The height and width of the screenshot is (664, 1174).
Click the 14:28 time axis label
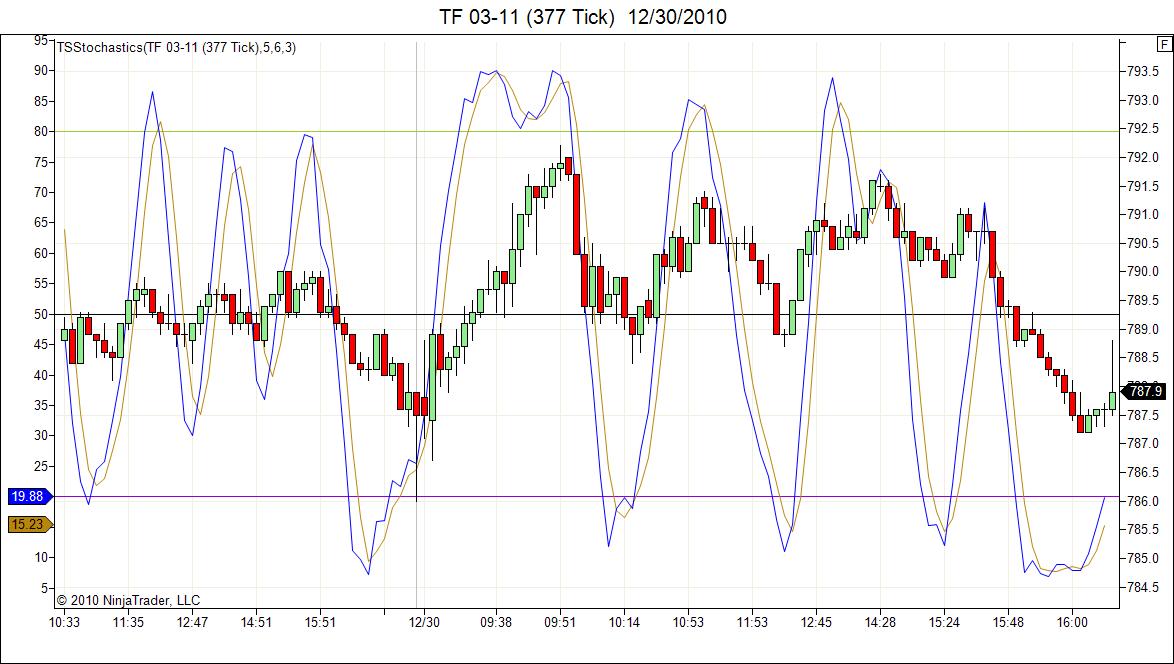pos(880,623)
